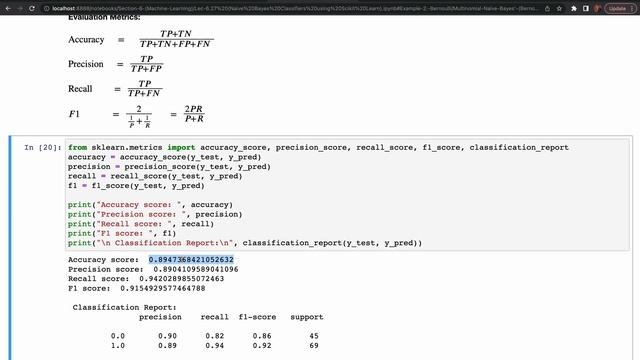Click the "Evaluation Metrics:" heading

tap(104, 18)
